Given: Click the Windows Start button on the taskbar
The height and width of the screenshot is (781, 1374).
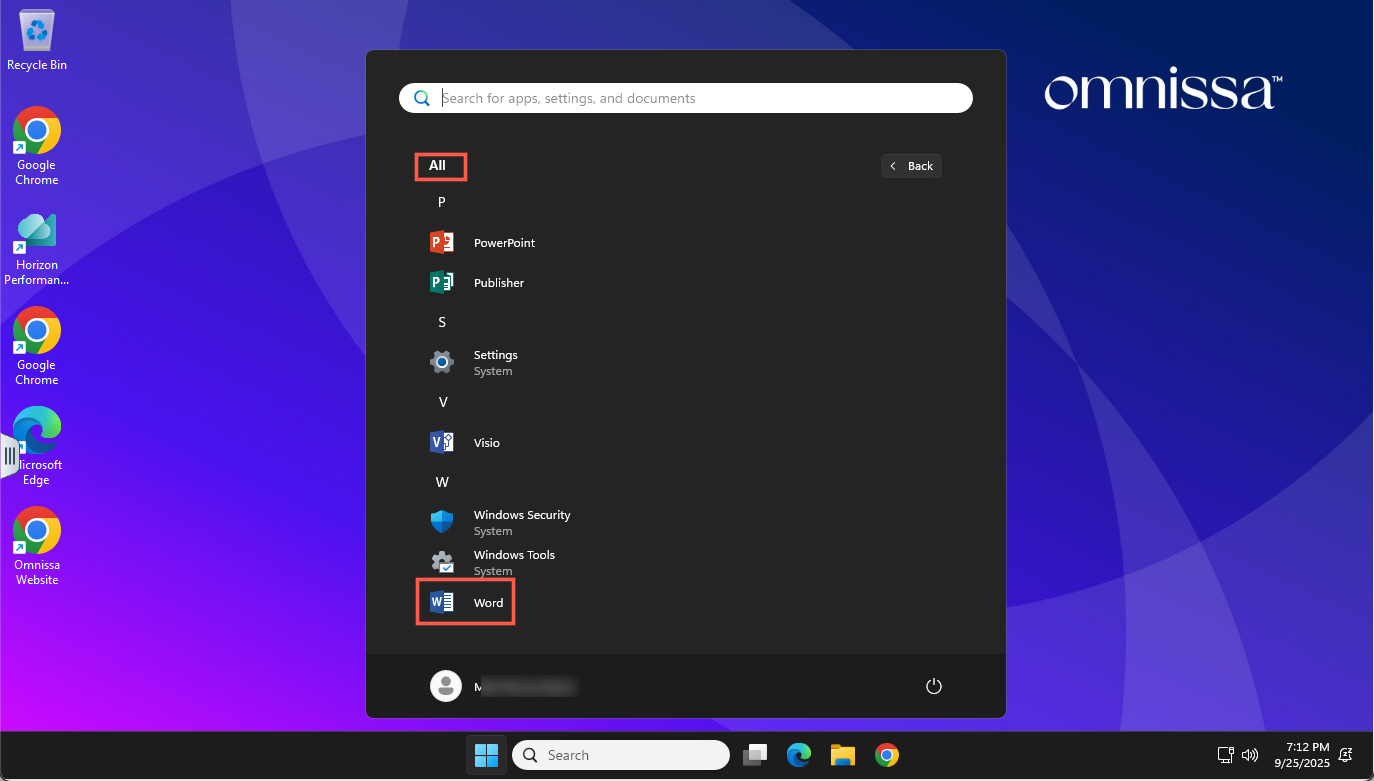Looking at the screenshot, I should (x=486, y=755).
